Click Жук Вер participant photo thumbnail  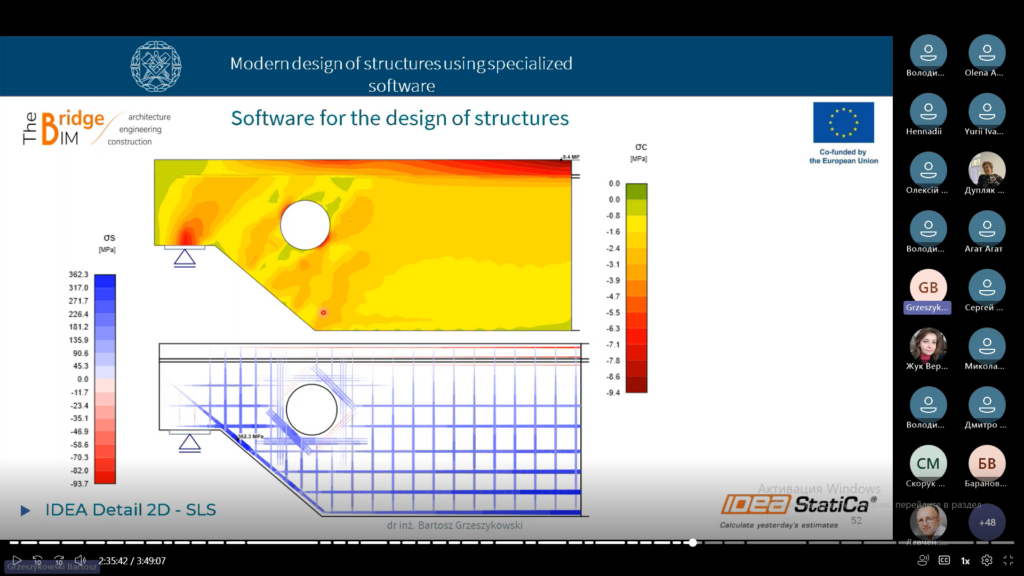(x=928, y=345)
